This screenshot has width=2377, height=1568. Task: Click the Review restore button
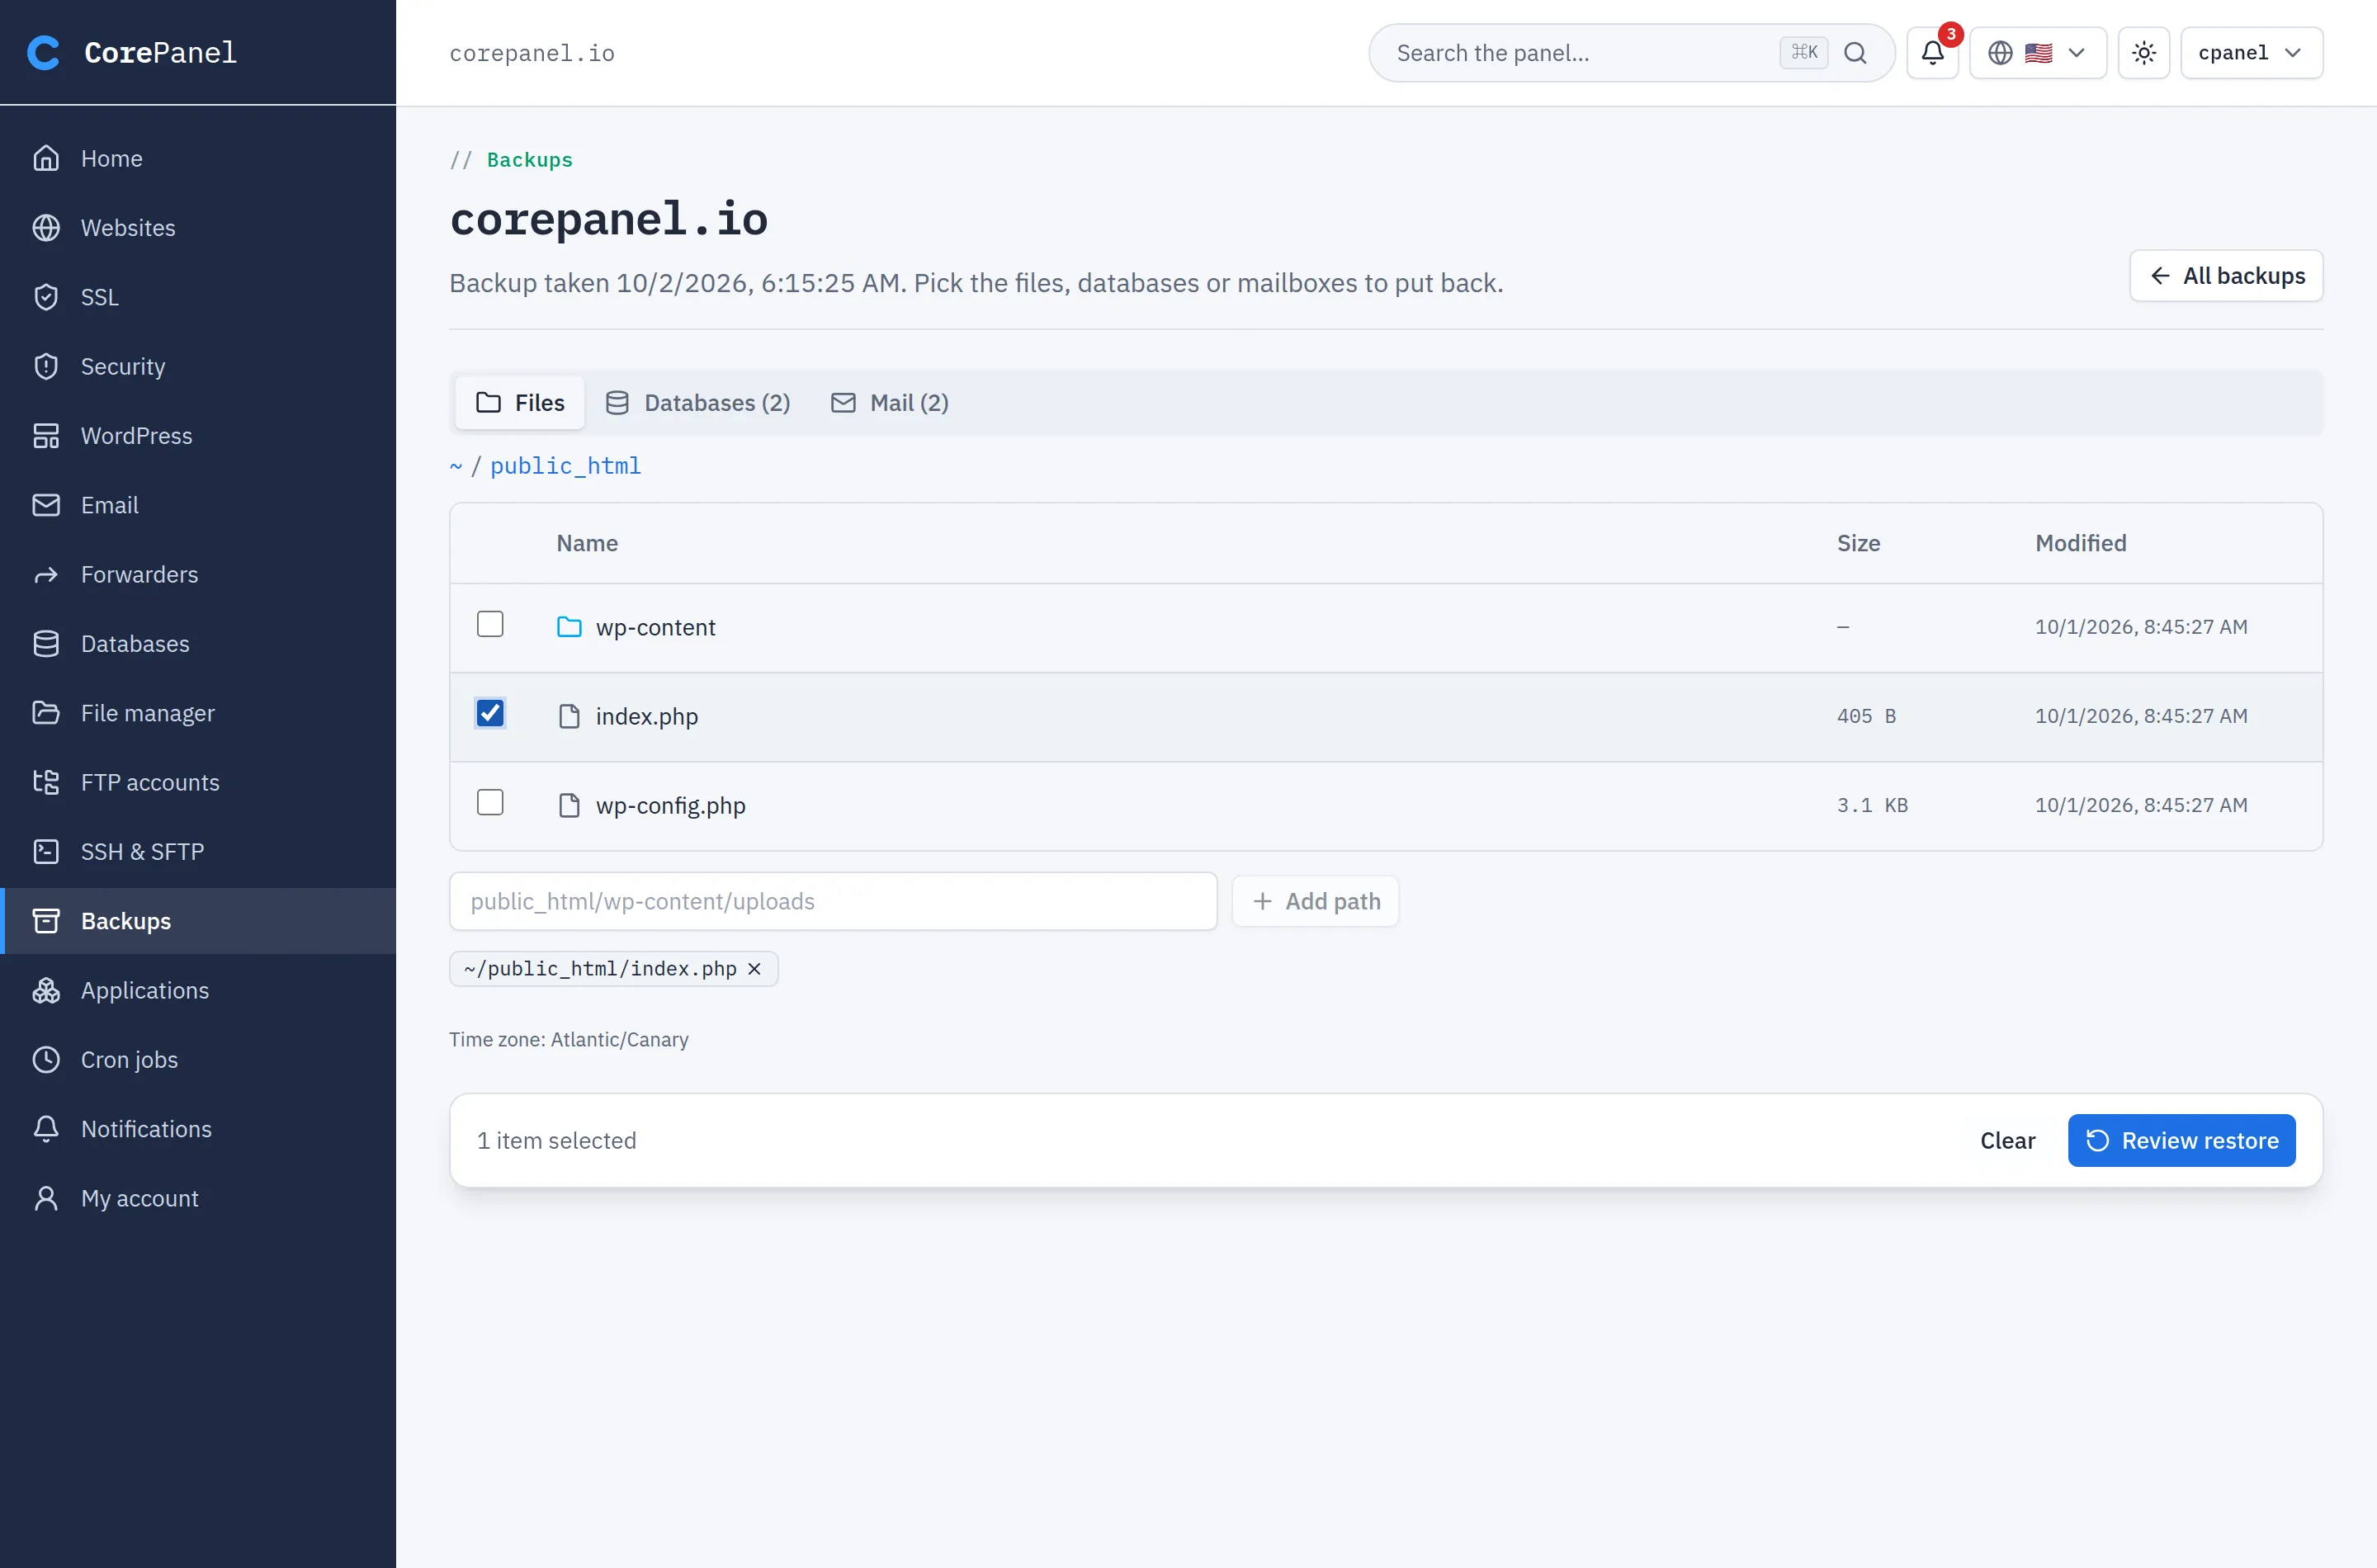[2181, 1141]
